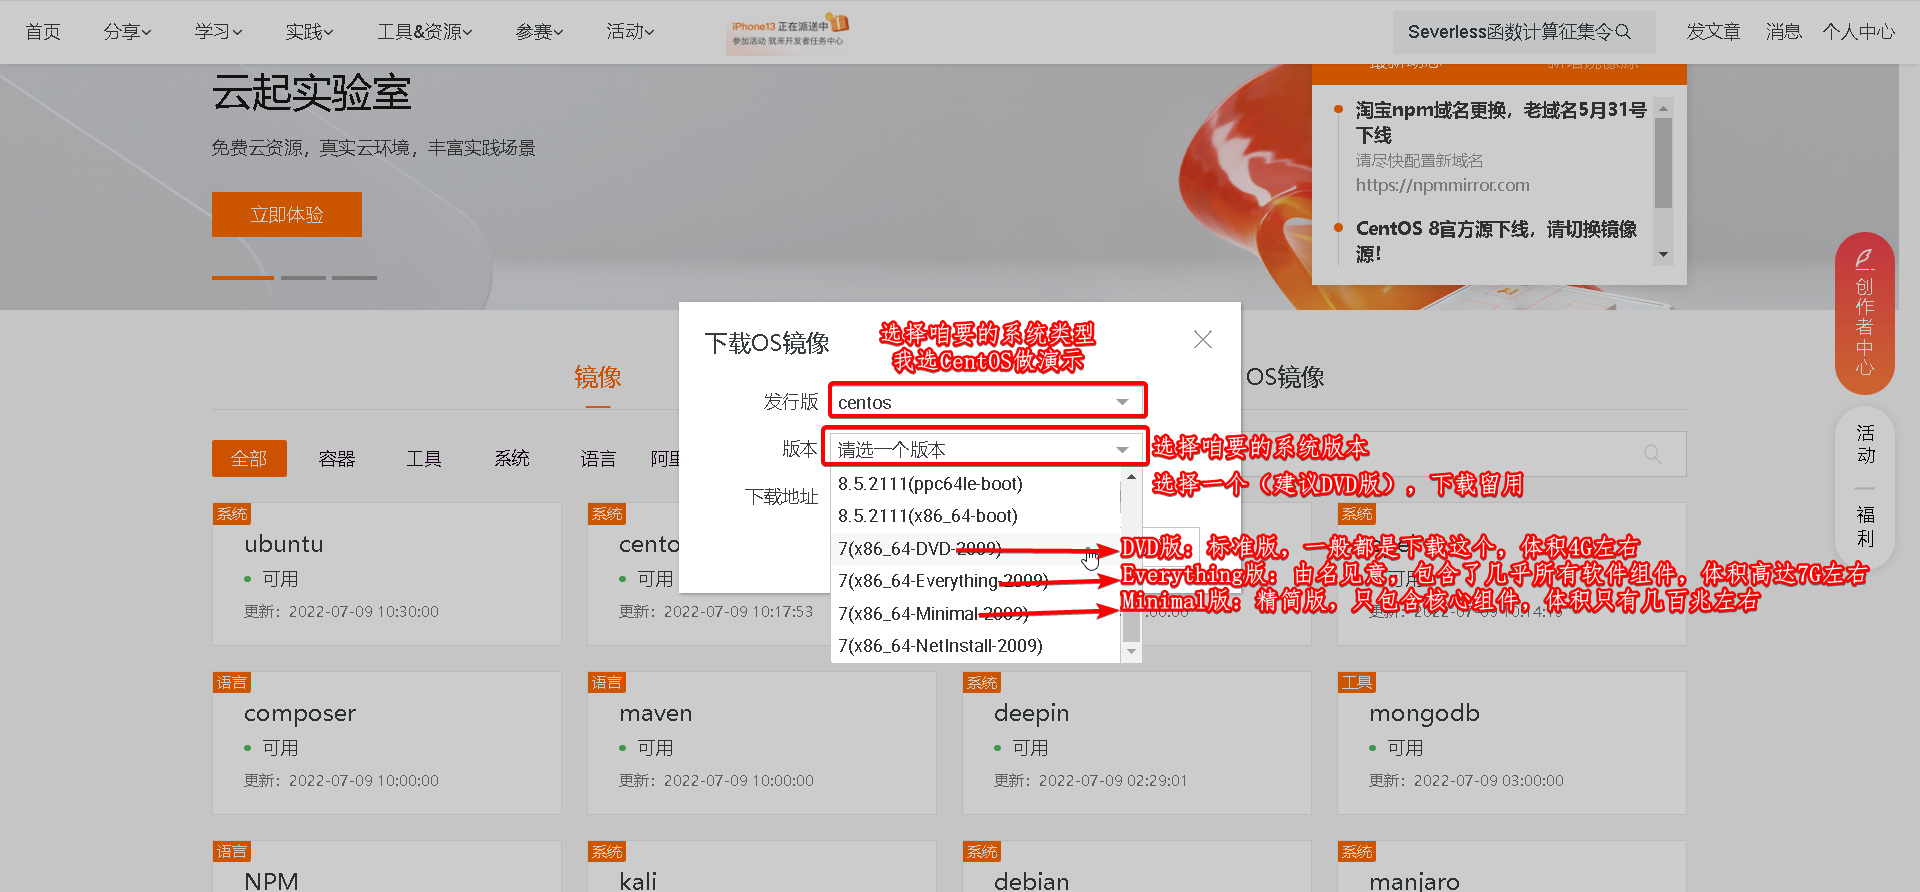Select the third carousel indicator
Viewport: 1920px width, 892px height.
(x=354, y=277)
